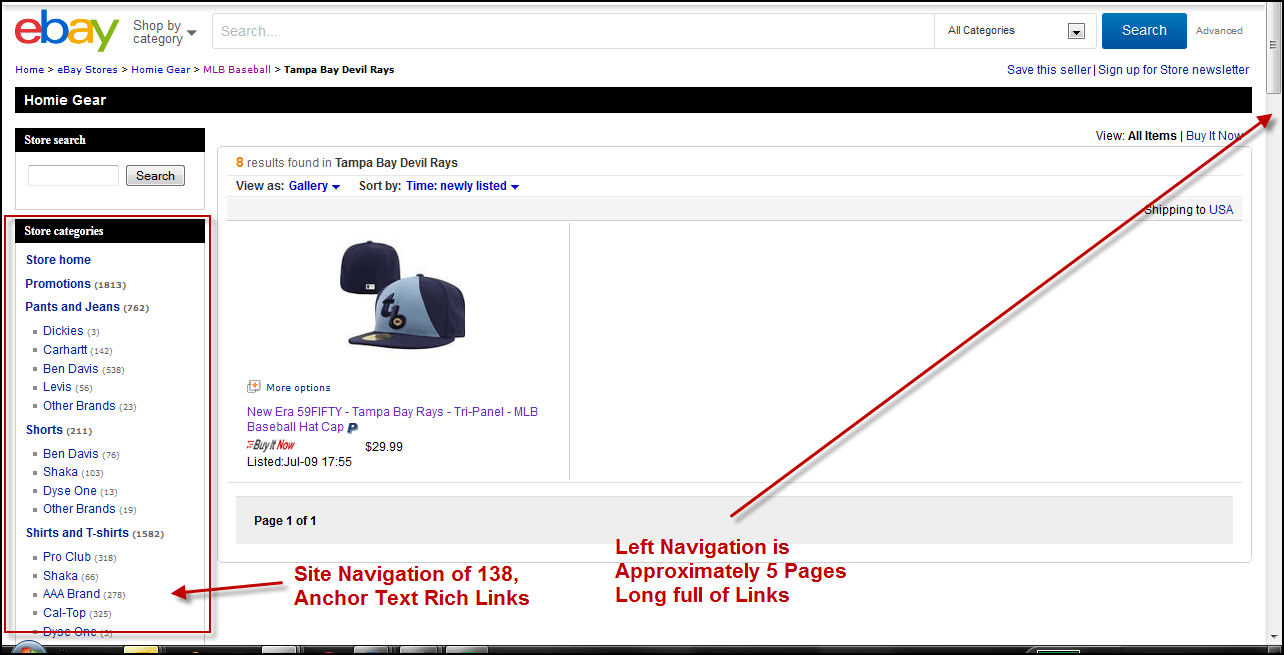Image resolution: width=1284 pixels, height=655 pixels.
Task: Click Sign up for Store newsletter
Action: tap(1173, 70)
